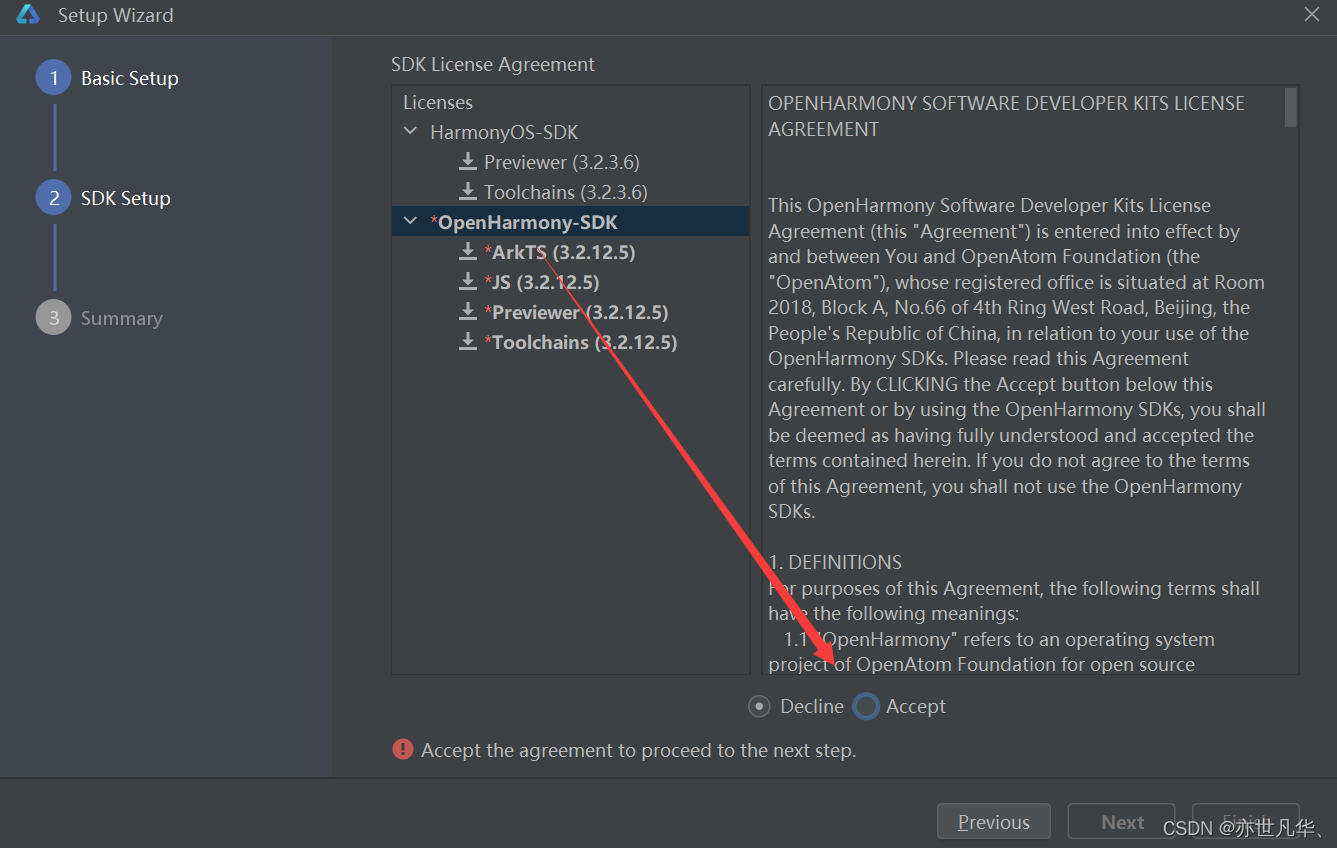
Task: Click 'Accept the agreement to proceed' message
Action: coord(639,750)
